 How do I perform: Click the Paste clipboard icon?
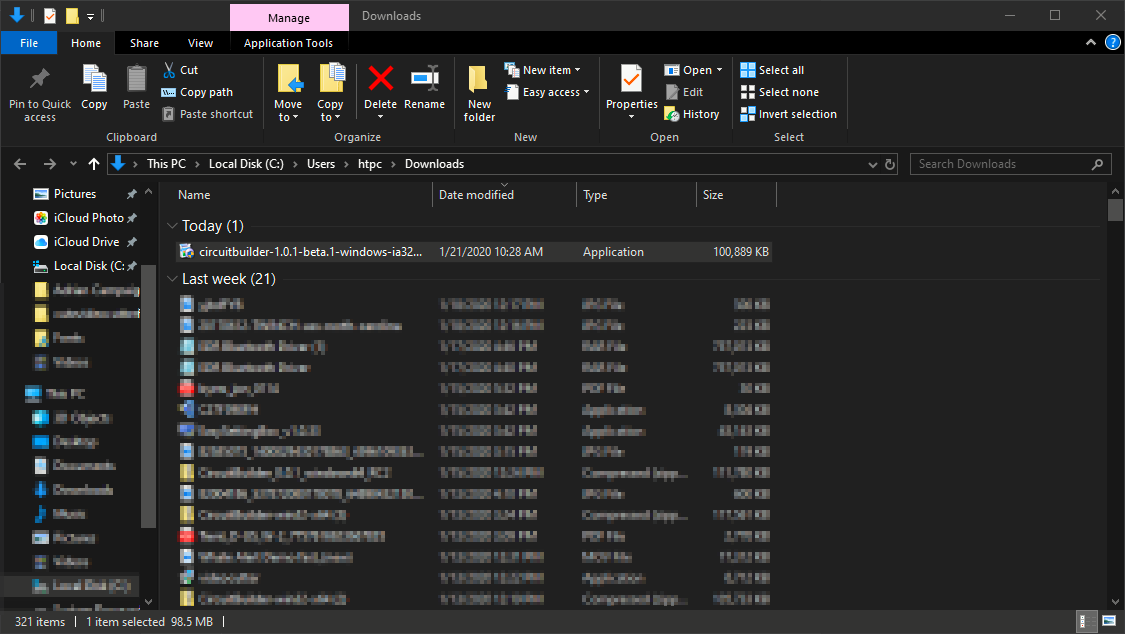click(136, 79)
